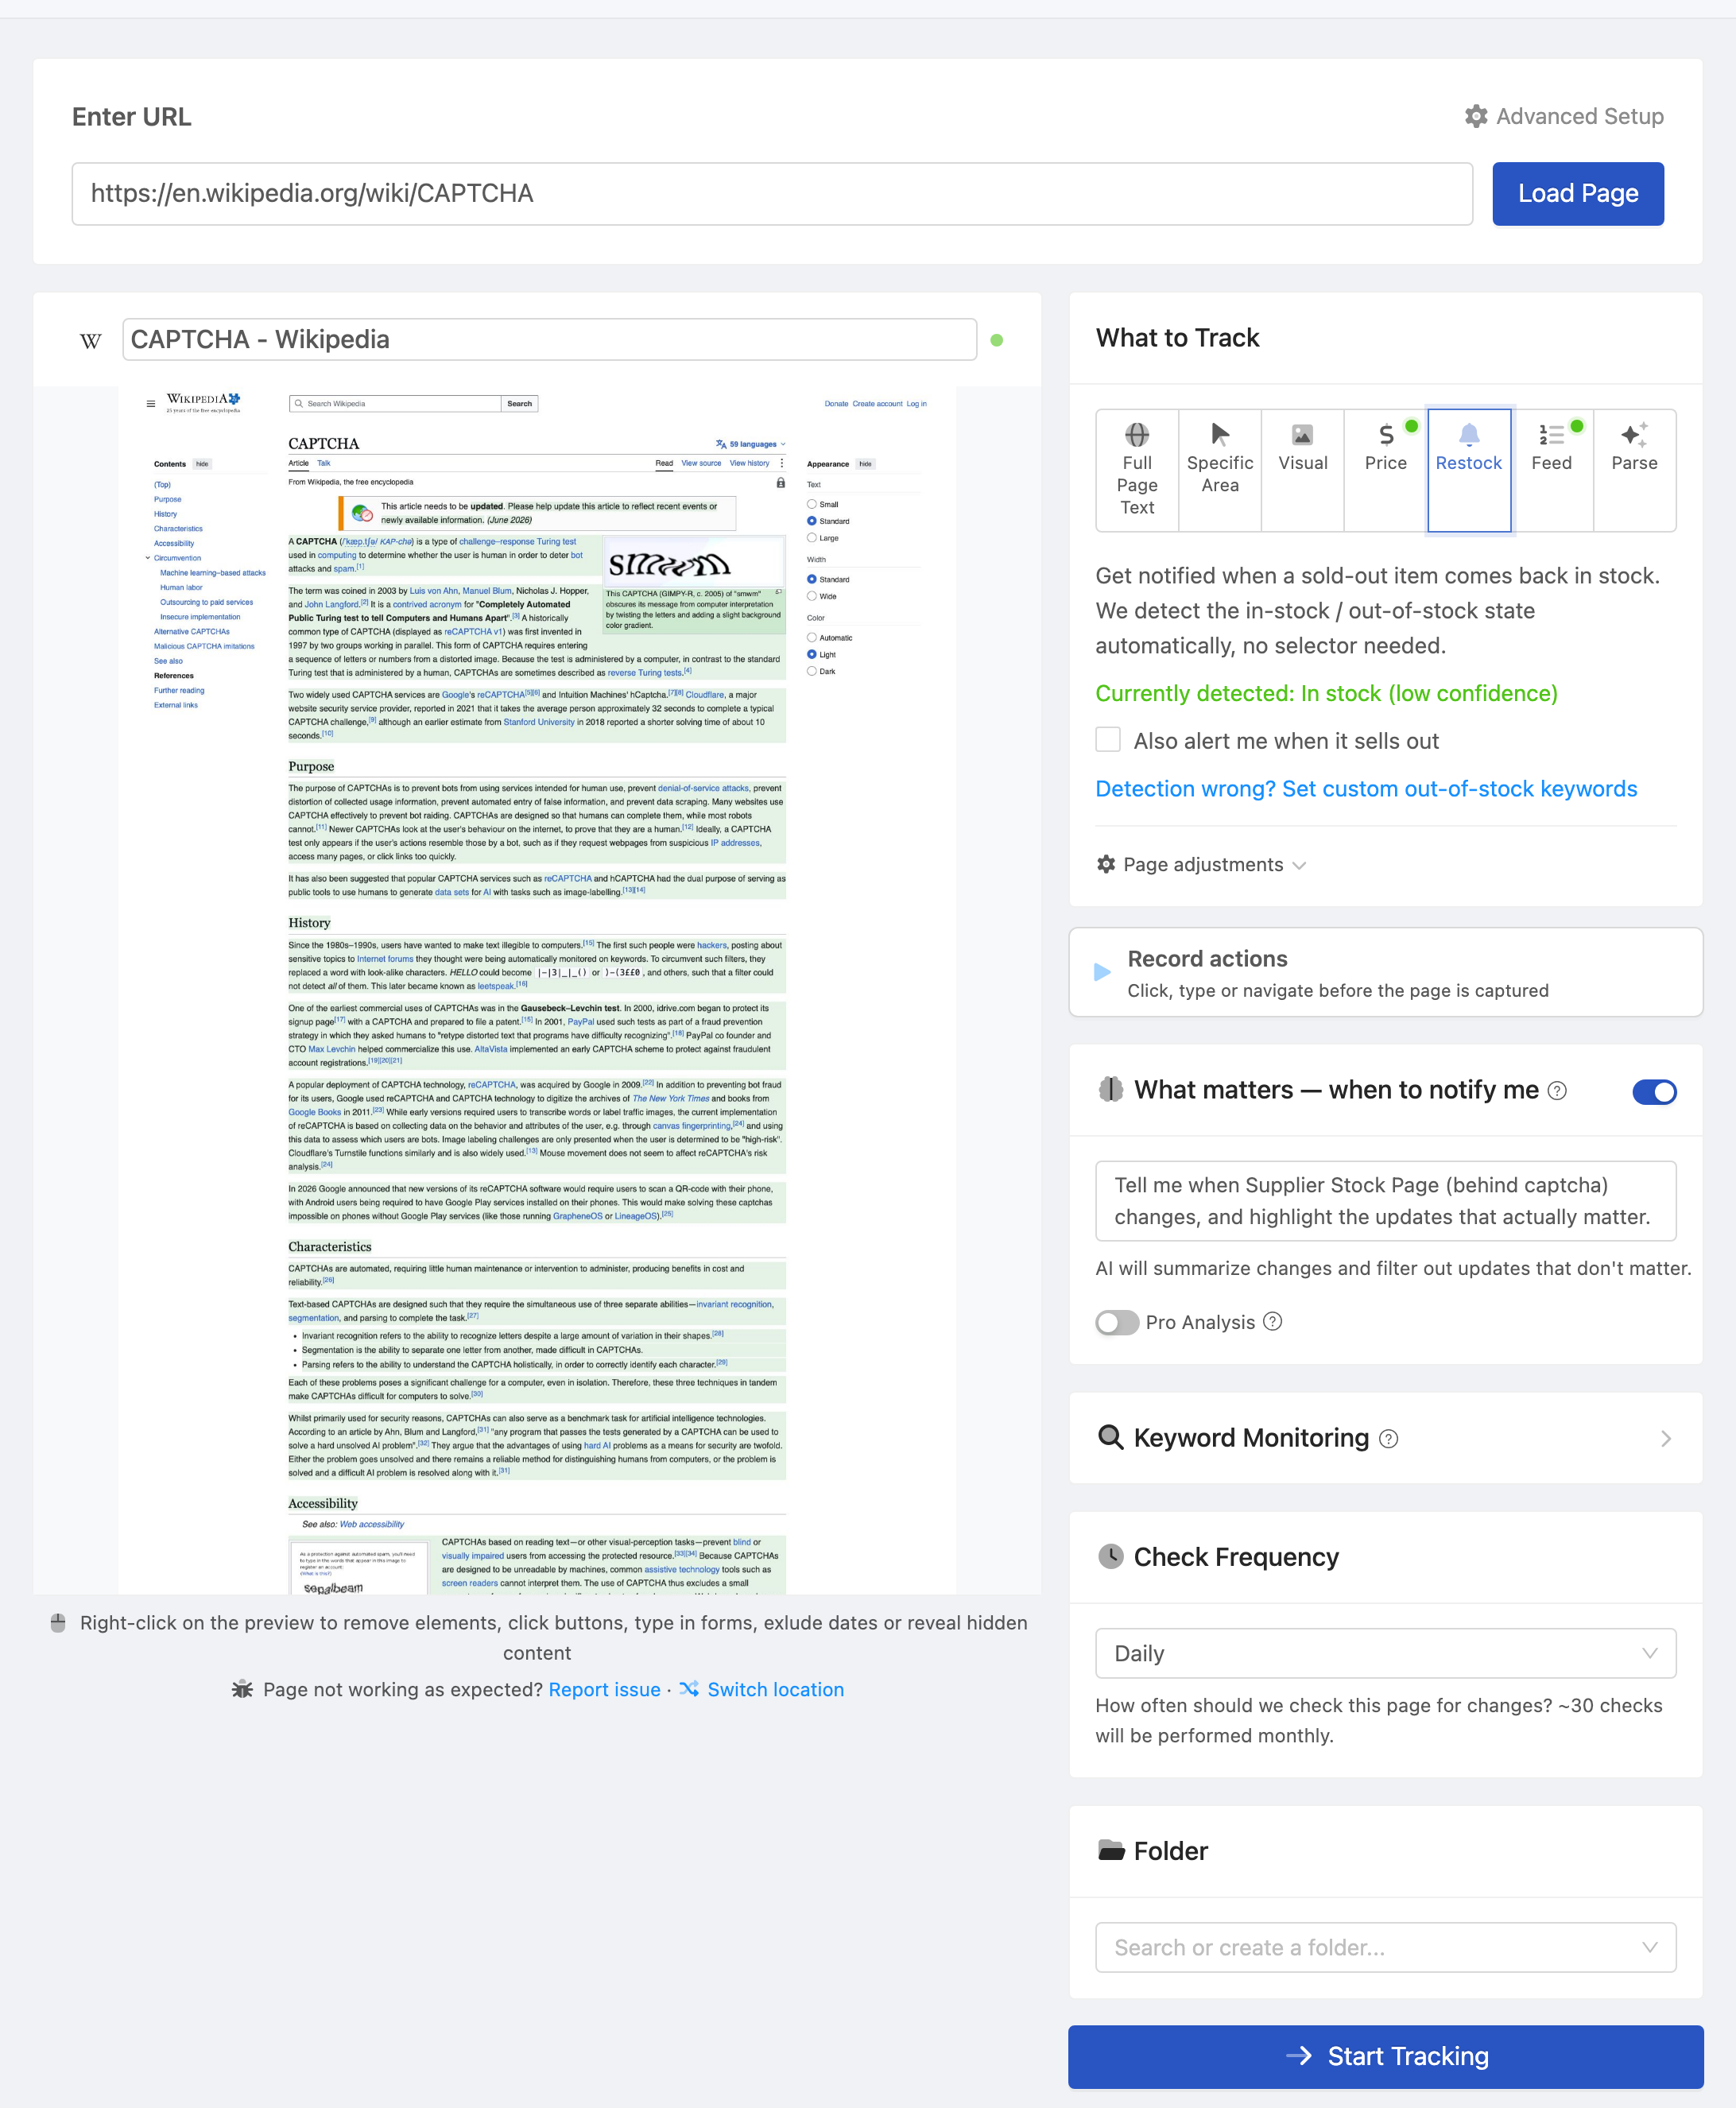Click the green status dot next to the title
Image resolution: width=1736 pixels, height=2108 pixels.
pos(996,340)
